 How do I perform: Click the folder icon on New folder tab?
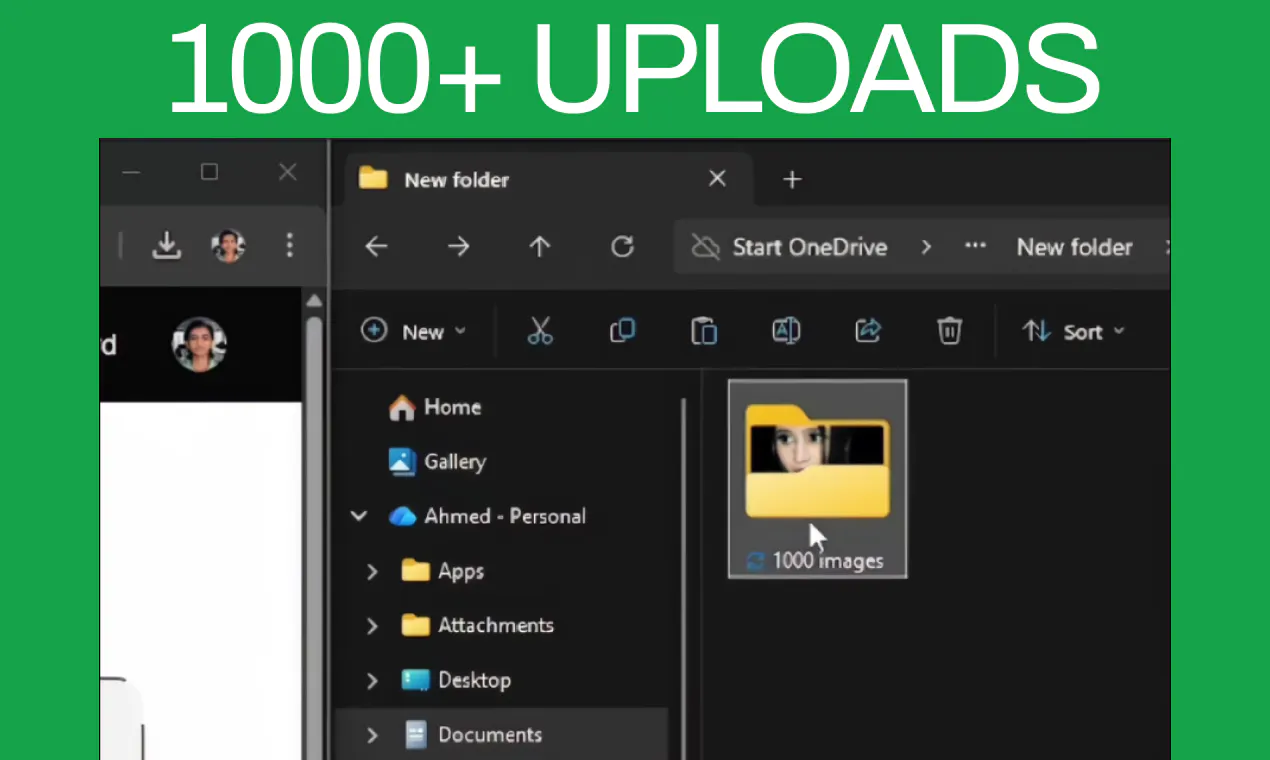pyautogui.click(x=373, y=179)
